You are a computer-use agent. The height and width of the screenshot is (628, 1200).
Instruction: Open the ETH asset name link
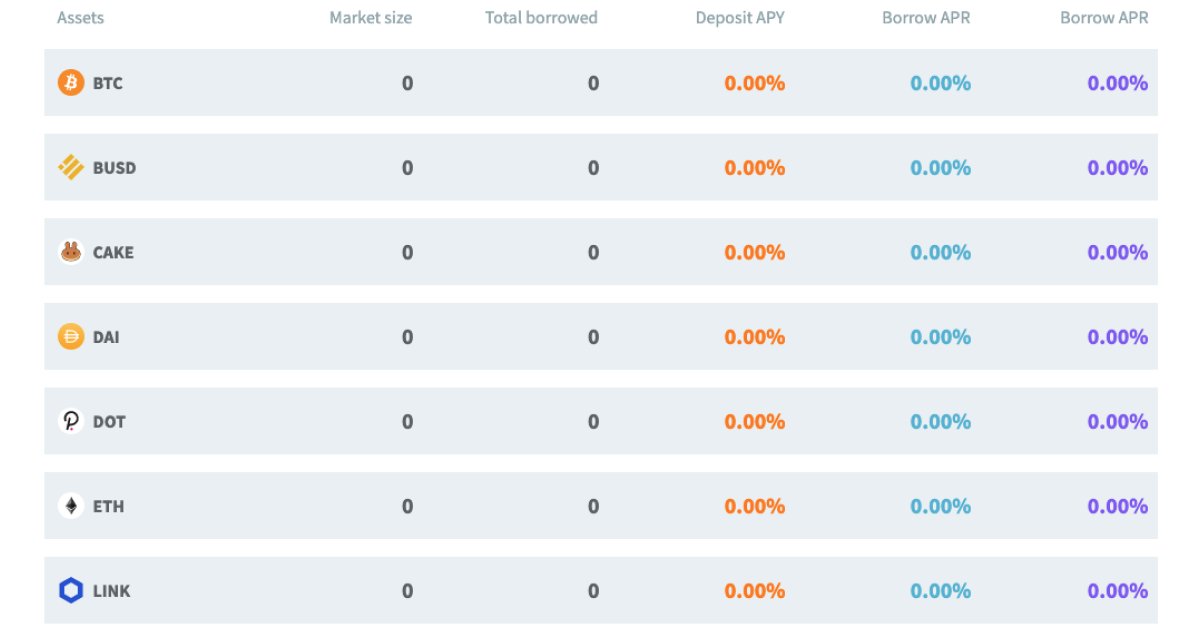click(108, 506)
